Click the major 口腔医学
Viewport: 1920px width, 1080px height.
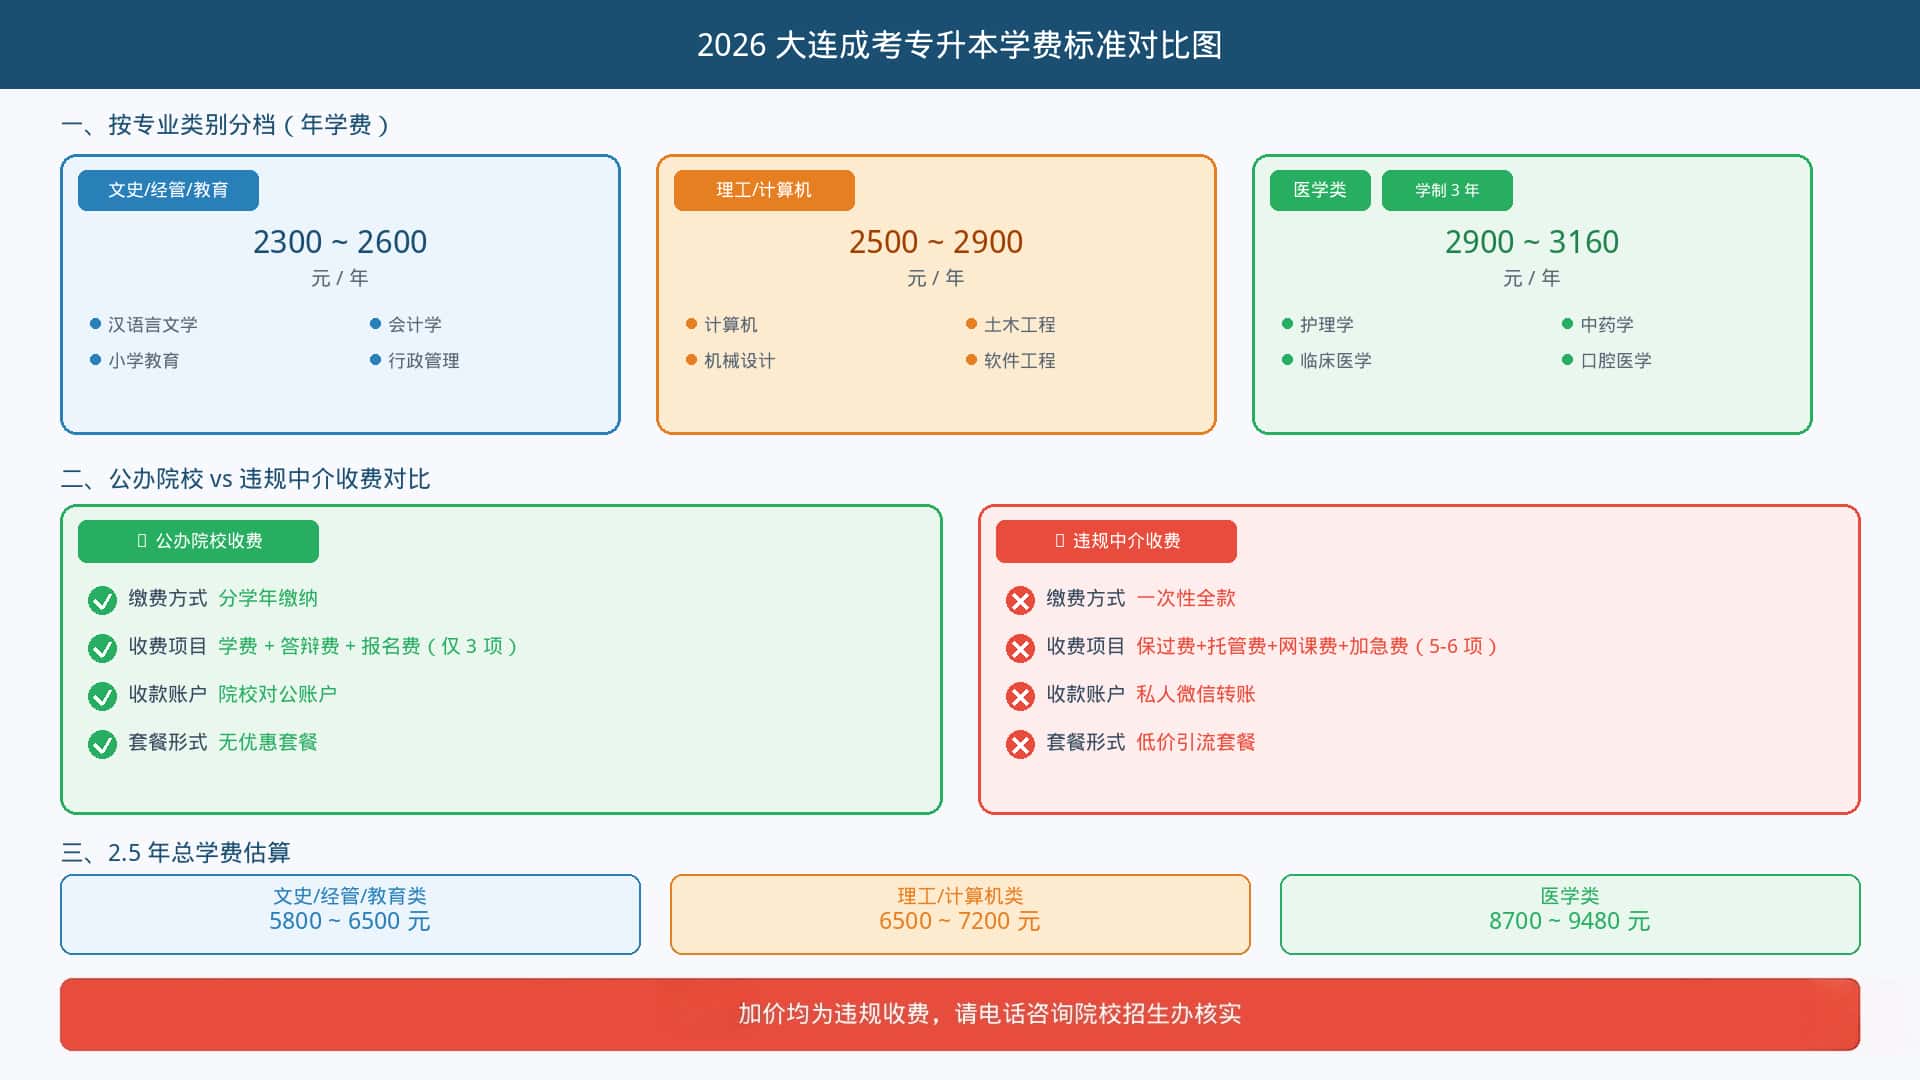click(1616, 361)
